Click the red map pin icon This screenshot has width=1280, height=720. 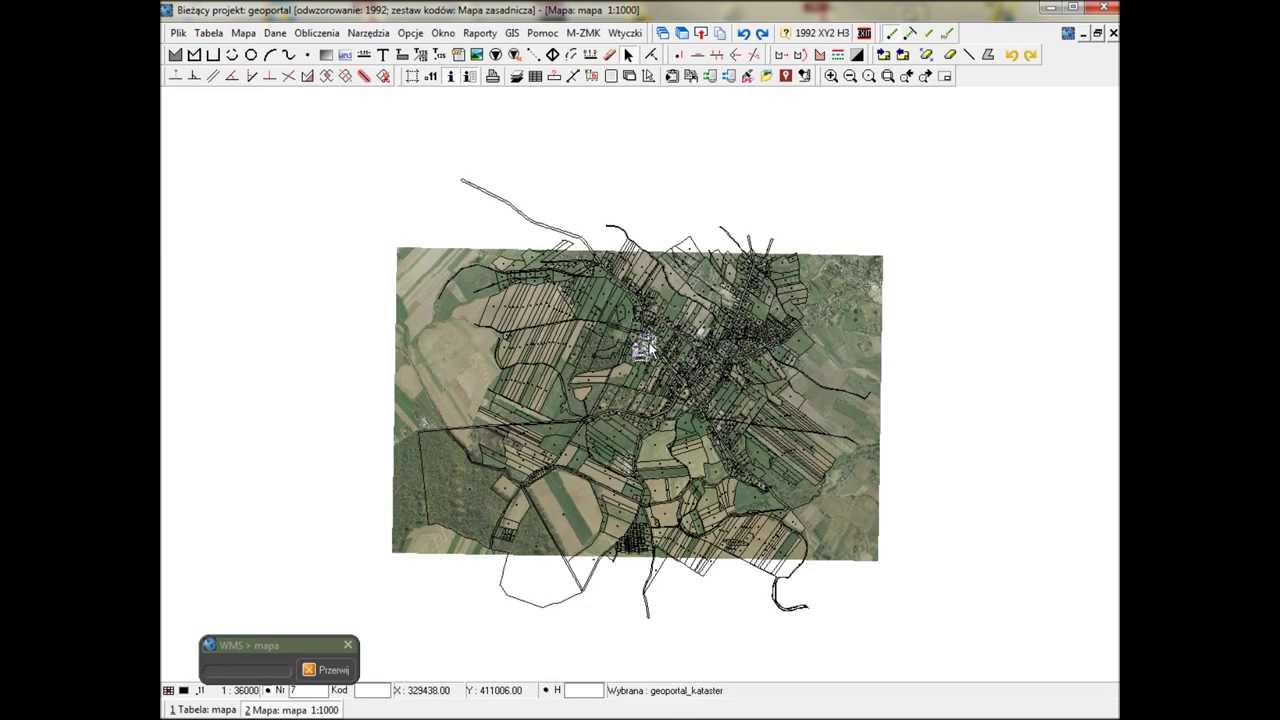tap(786, 76)
